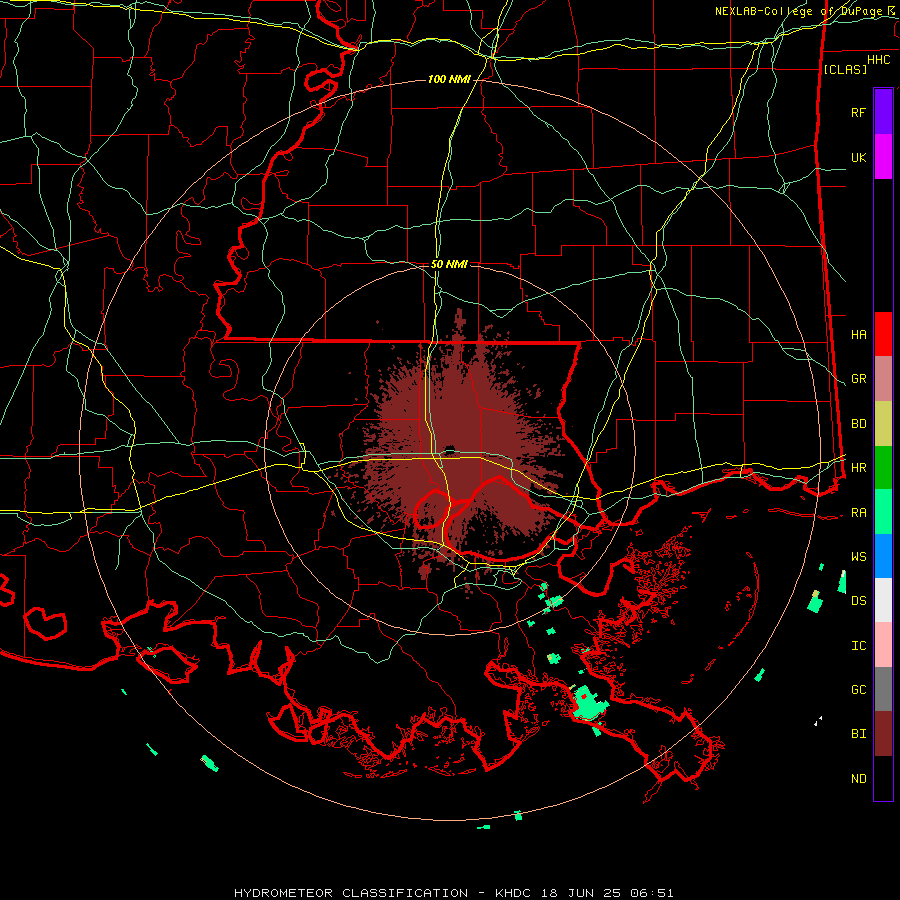
Task: Click the IC legend label
Action: pyautogui.click(x=858, y=645)
